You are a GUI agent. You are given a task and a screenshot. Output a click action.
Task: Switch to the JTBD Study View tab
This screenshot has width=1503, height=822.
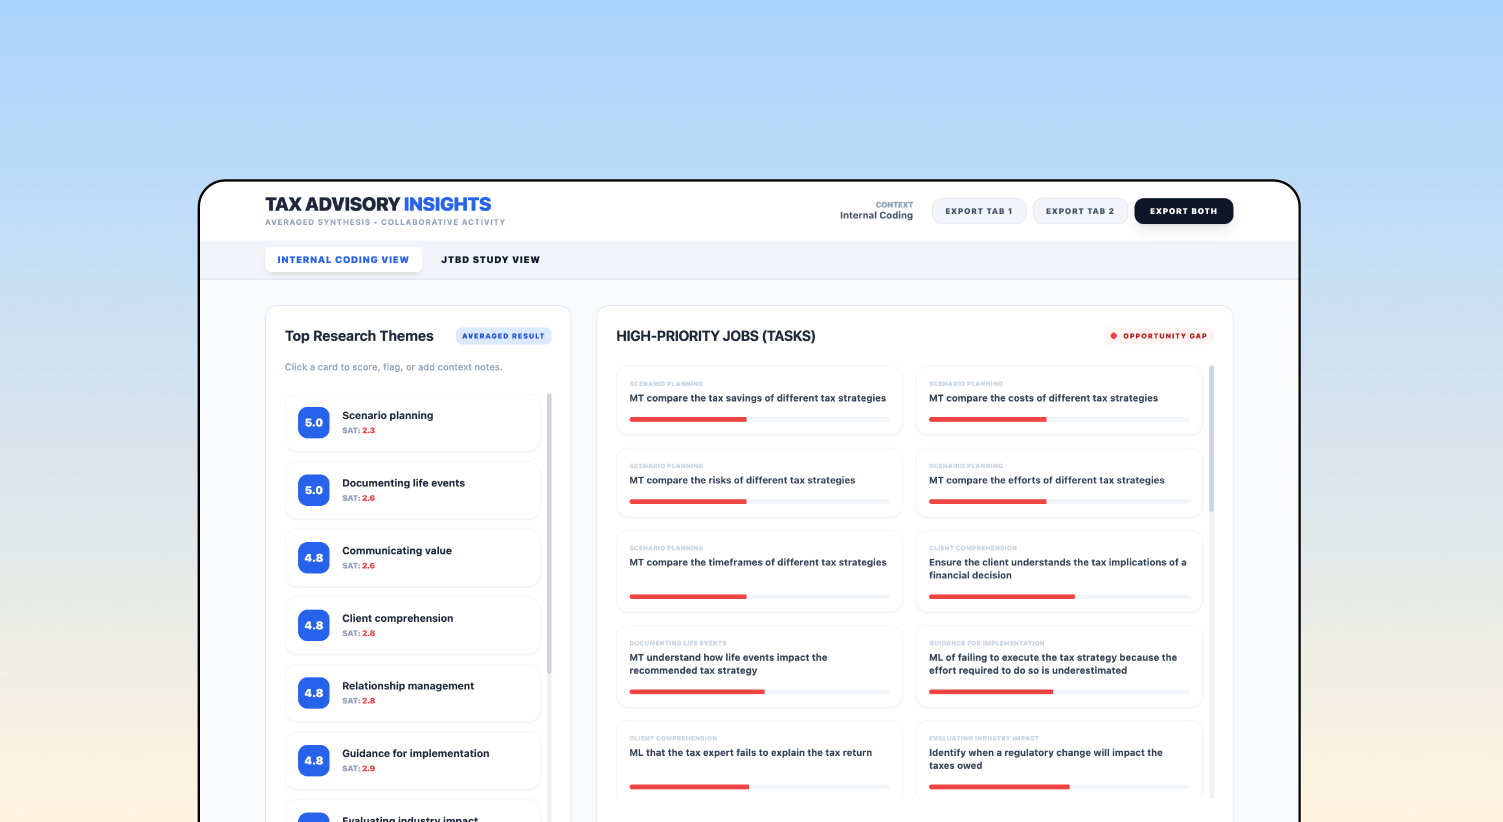coord(490,260)
